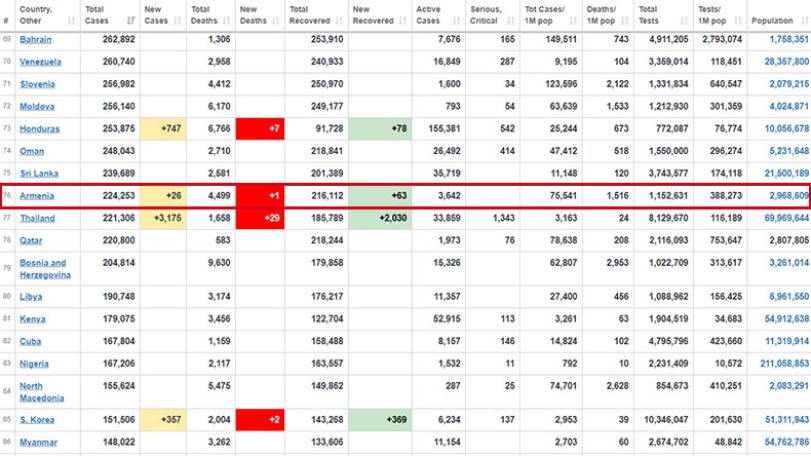Open the S. Korea country link

coord(37,420)
